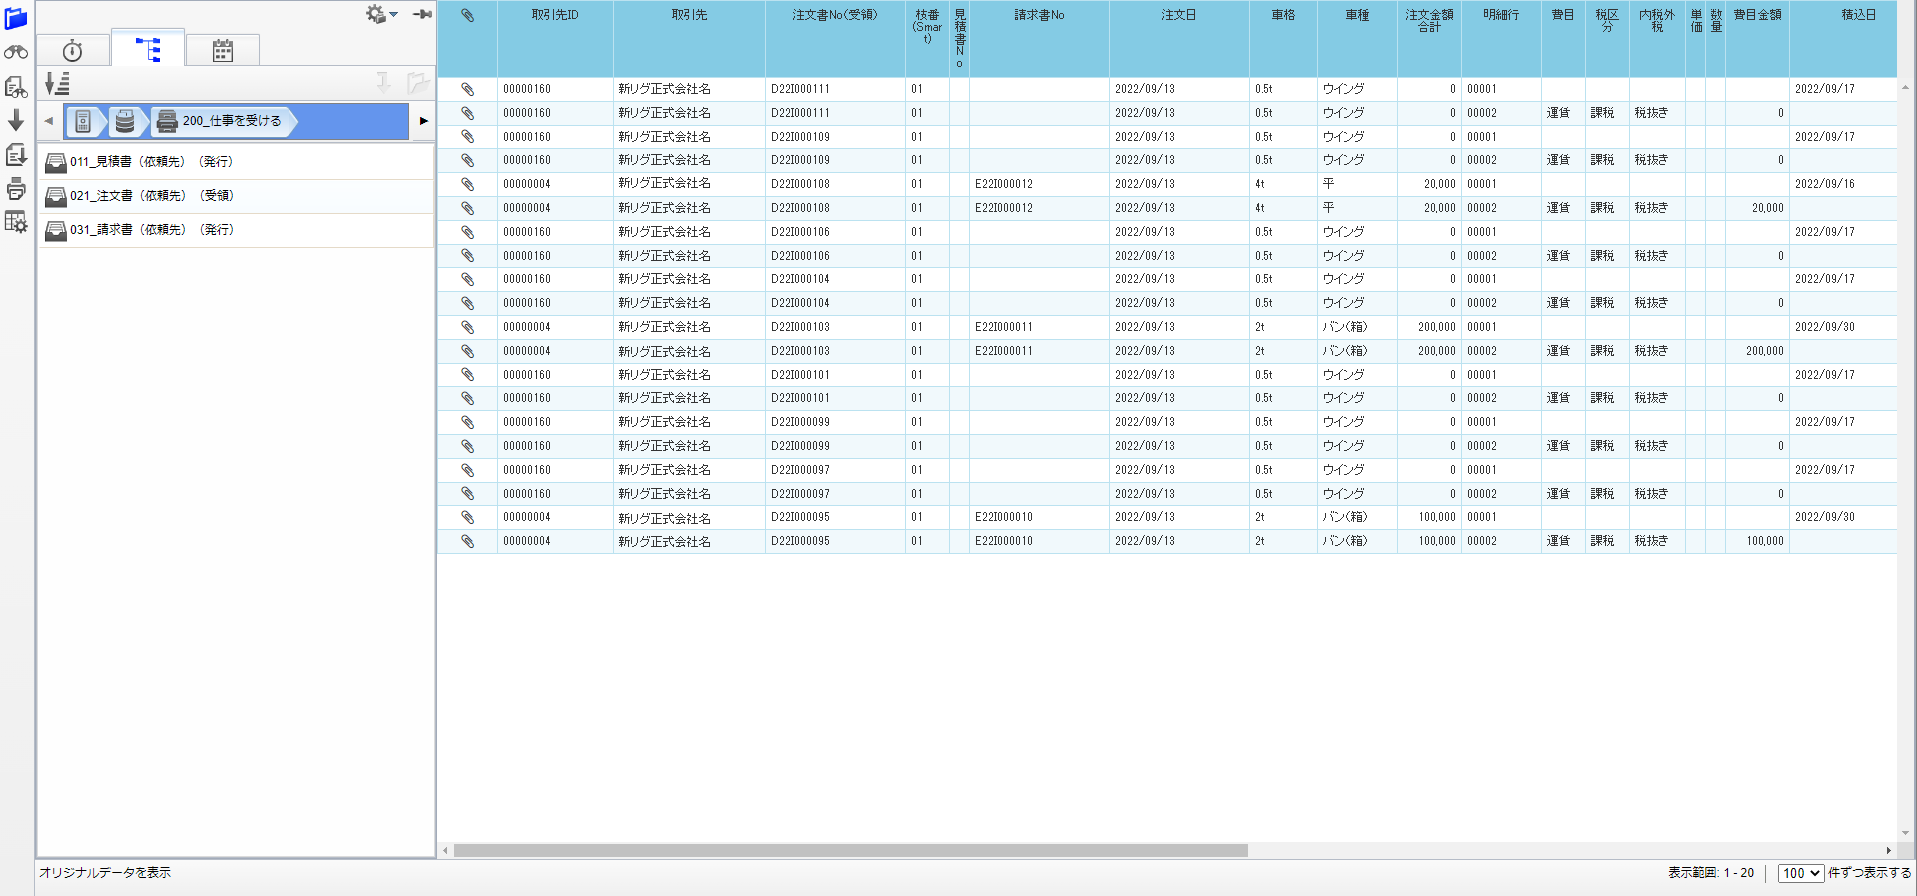The width and height of the screenshot is (1917, 896).
Task: Click the binoculars search icon in sidebar
Action: 16,52
